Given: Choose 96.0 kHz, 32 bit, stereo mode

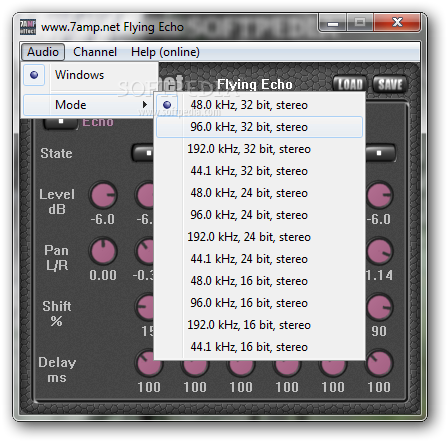Looking at the screenshot, I should 259,127.
